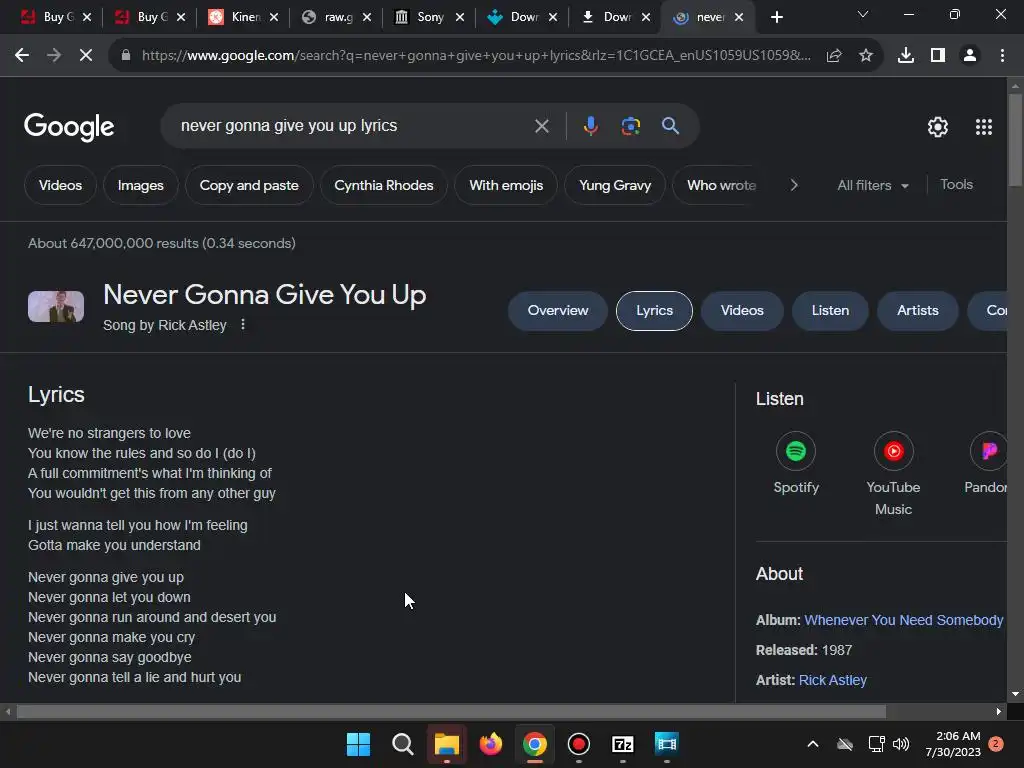Open File Explorer from taskbar
Image resolution: width=1024 pixels, height=768 pixels.
coord(447,744)
